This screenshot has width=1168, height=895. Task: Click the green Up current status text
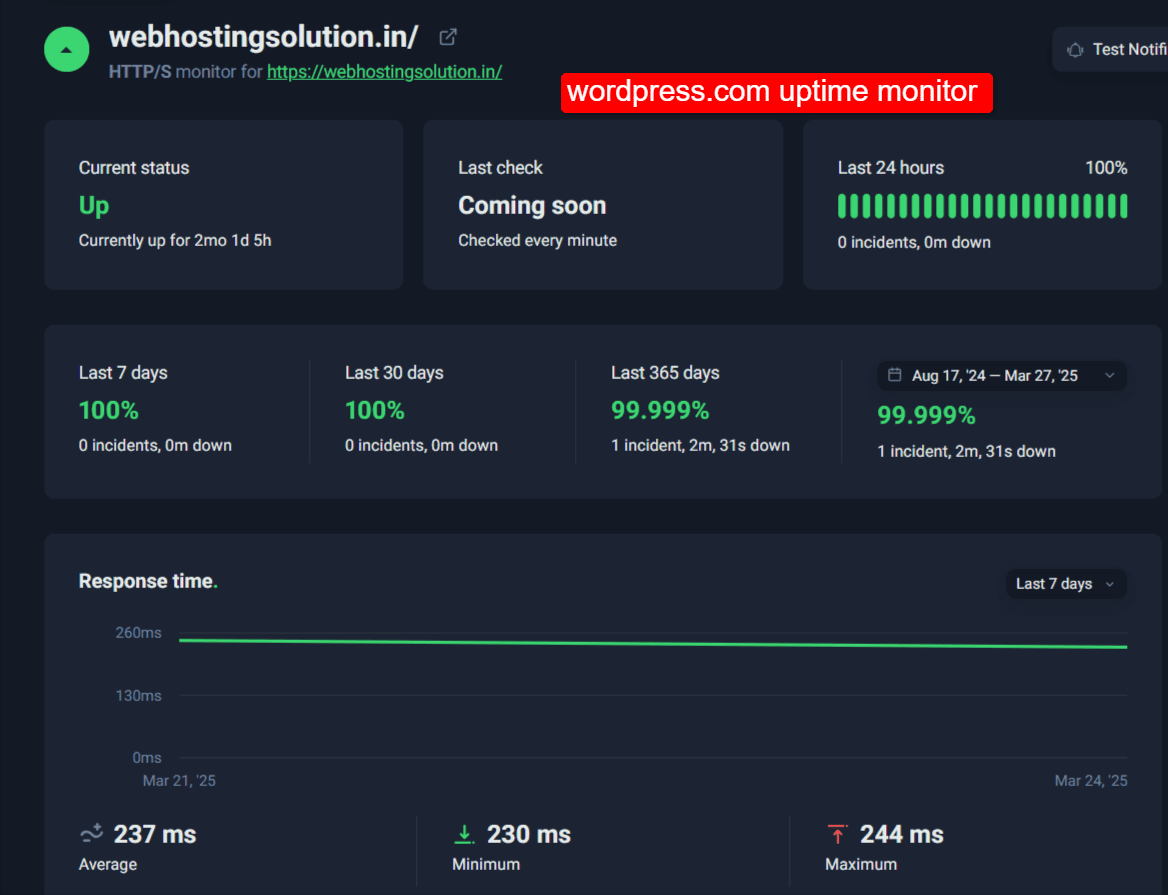point(94,205)
